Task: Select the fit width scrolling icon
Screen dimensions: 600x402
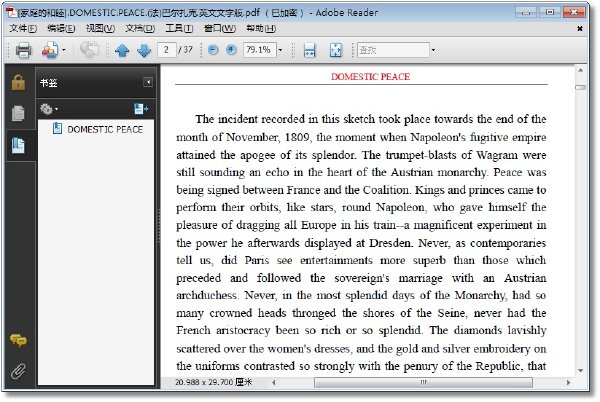Action: pos(310,50)
